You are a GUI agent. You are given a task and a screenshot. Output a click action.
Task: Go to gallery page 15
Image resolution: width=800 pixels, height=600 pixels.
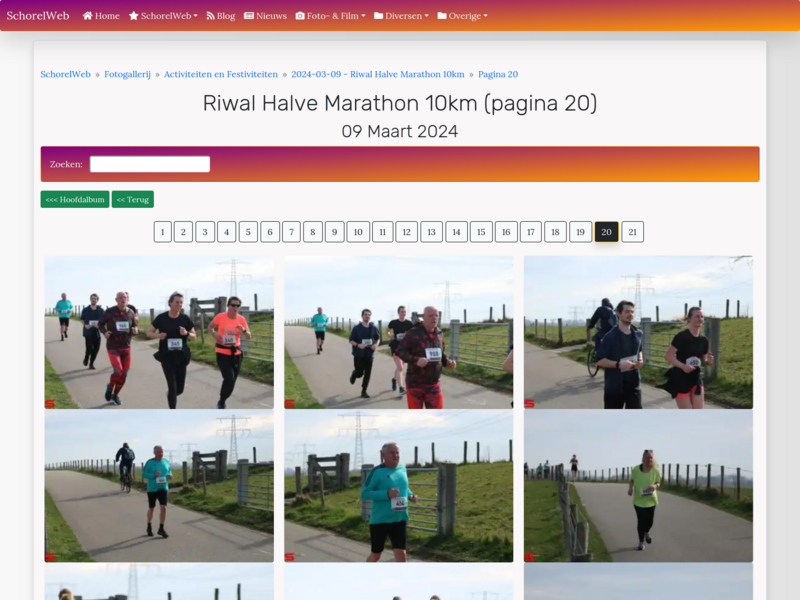pos(481,232)
